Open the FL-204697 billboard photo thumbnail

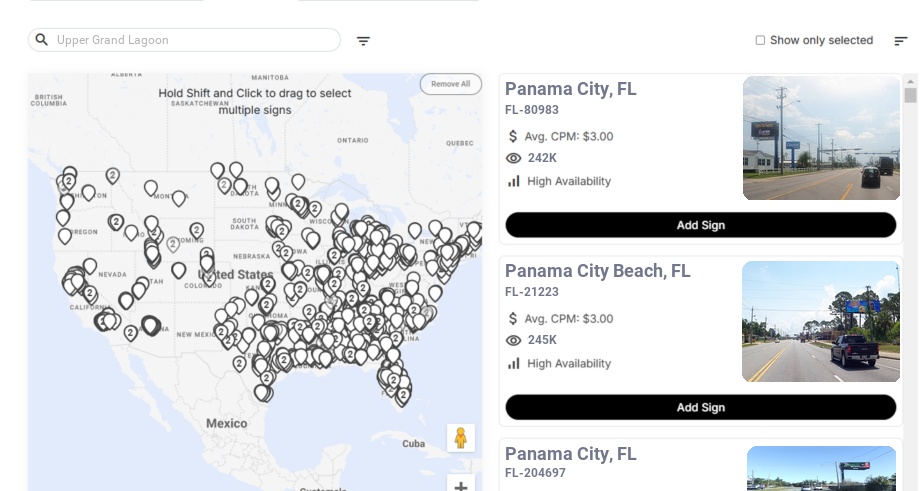(x=821, y=468)
